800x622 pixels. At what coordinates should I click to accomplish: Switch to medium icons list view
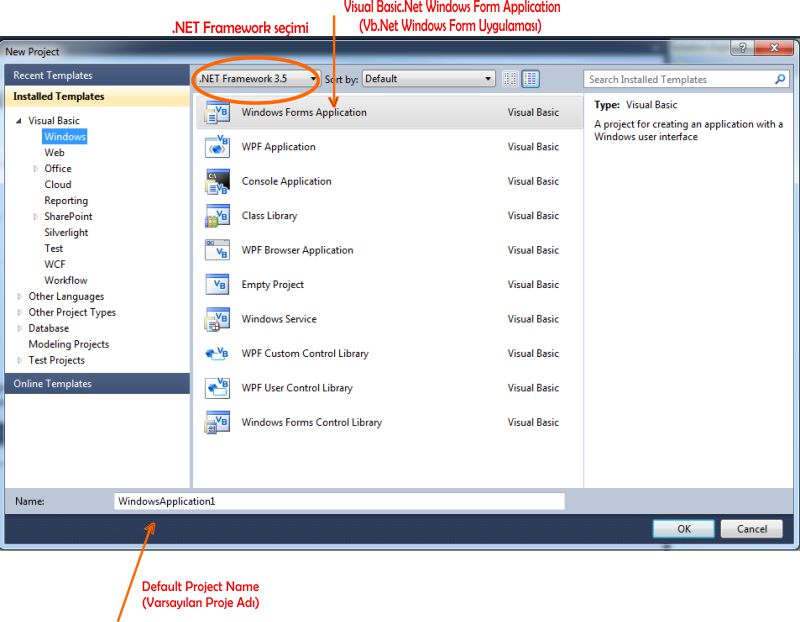click(x=531, y=79)
